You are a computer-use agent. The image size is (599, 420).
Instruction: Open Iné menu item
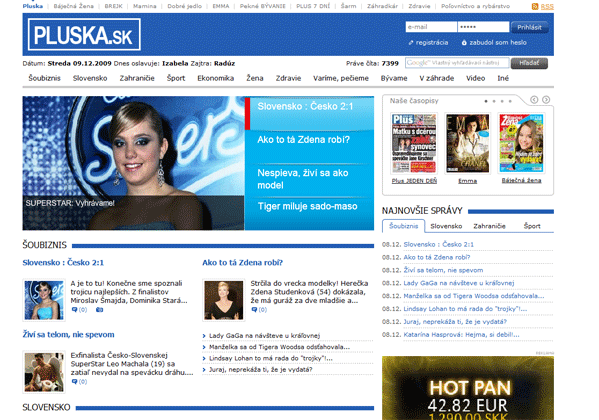click(x=503, y=78)
